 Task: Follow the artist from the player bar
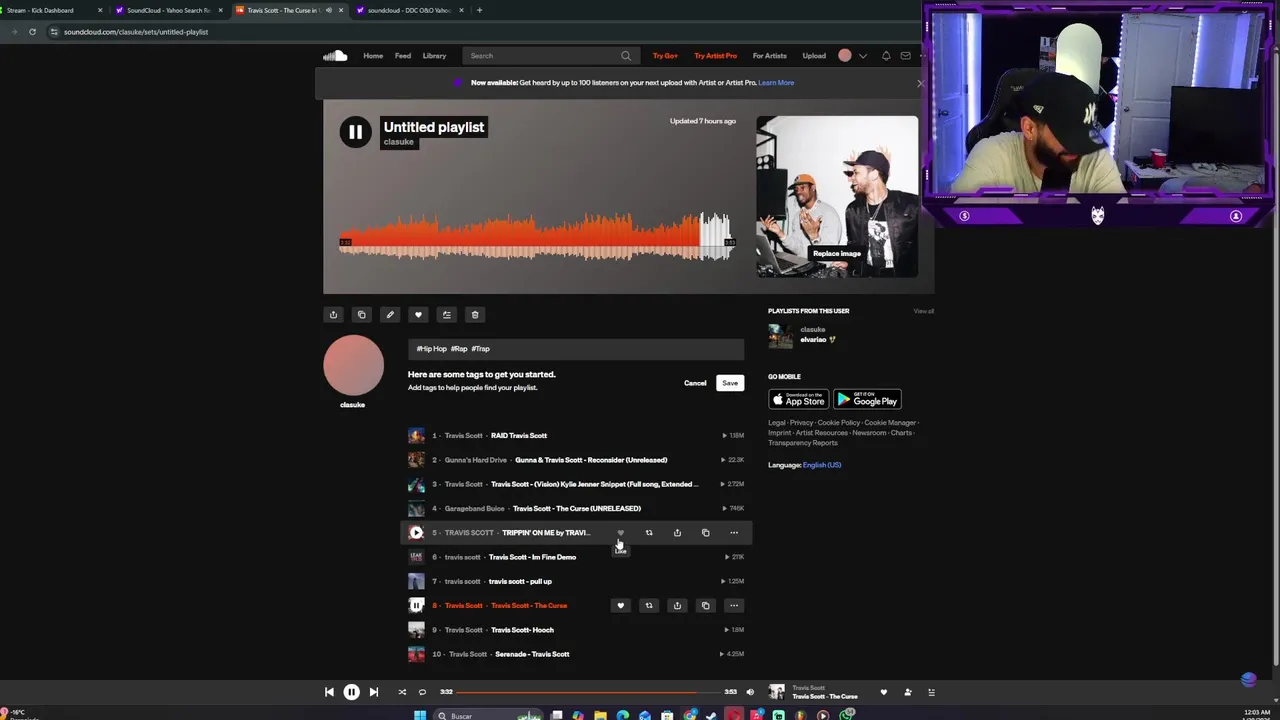[x=908, y=692]
